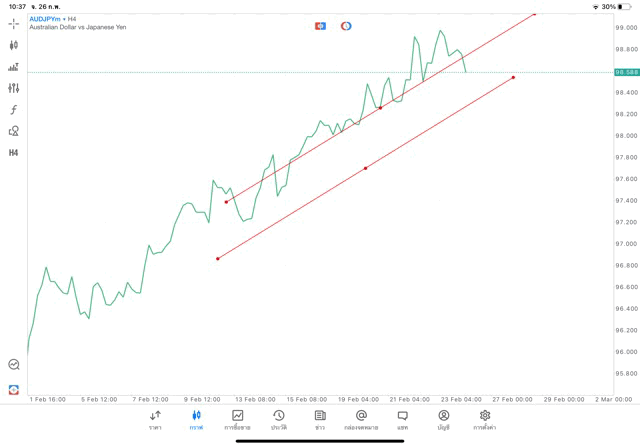The width and height of the screenshot is (640, 447).
Task: Tap the current price label 98.588
Action: click(627, 72)
